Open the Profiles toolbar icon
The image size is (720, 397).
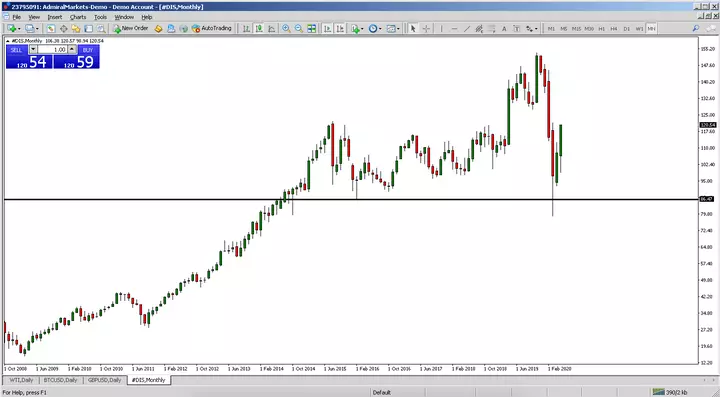(x=30, y=28)
